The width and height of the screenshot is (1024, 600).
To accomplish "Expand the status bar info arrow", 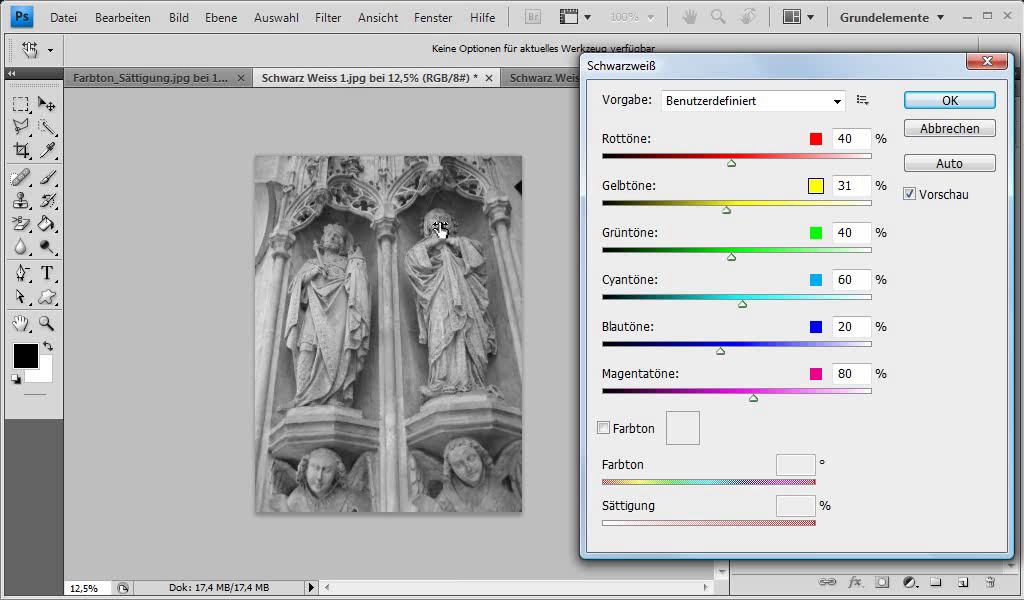I will pyautogui.click(x=311, y=588).
